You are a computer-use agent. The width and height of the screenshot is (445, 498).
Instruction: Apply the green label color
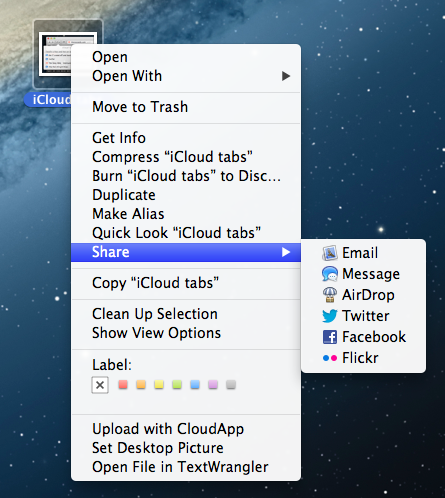tap(177, 385)
